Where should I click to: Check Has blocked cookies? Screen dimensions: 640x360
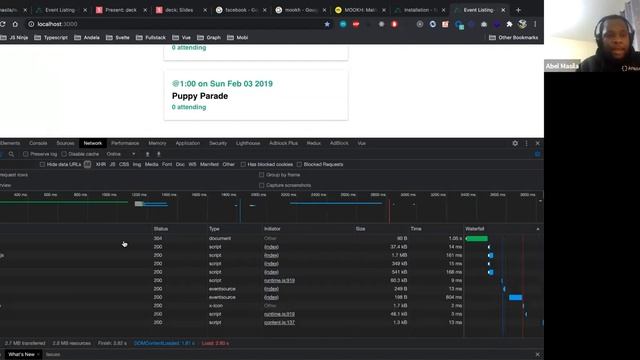(243, 164)
